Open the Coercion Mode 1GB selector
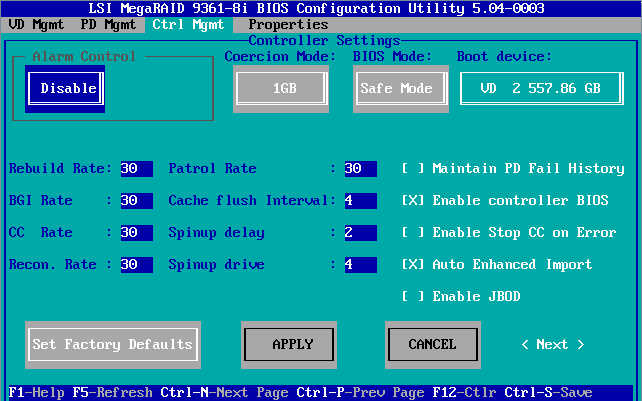 coord(281,88)
